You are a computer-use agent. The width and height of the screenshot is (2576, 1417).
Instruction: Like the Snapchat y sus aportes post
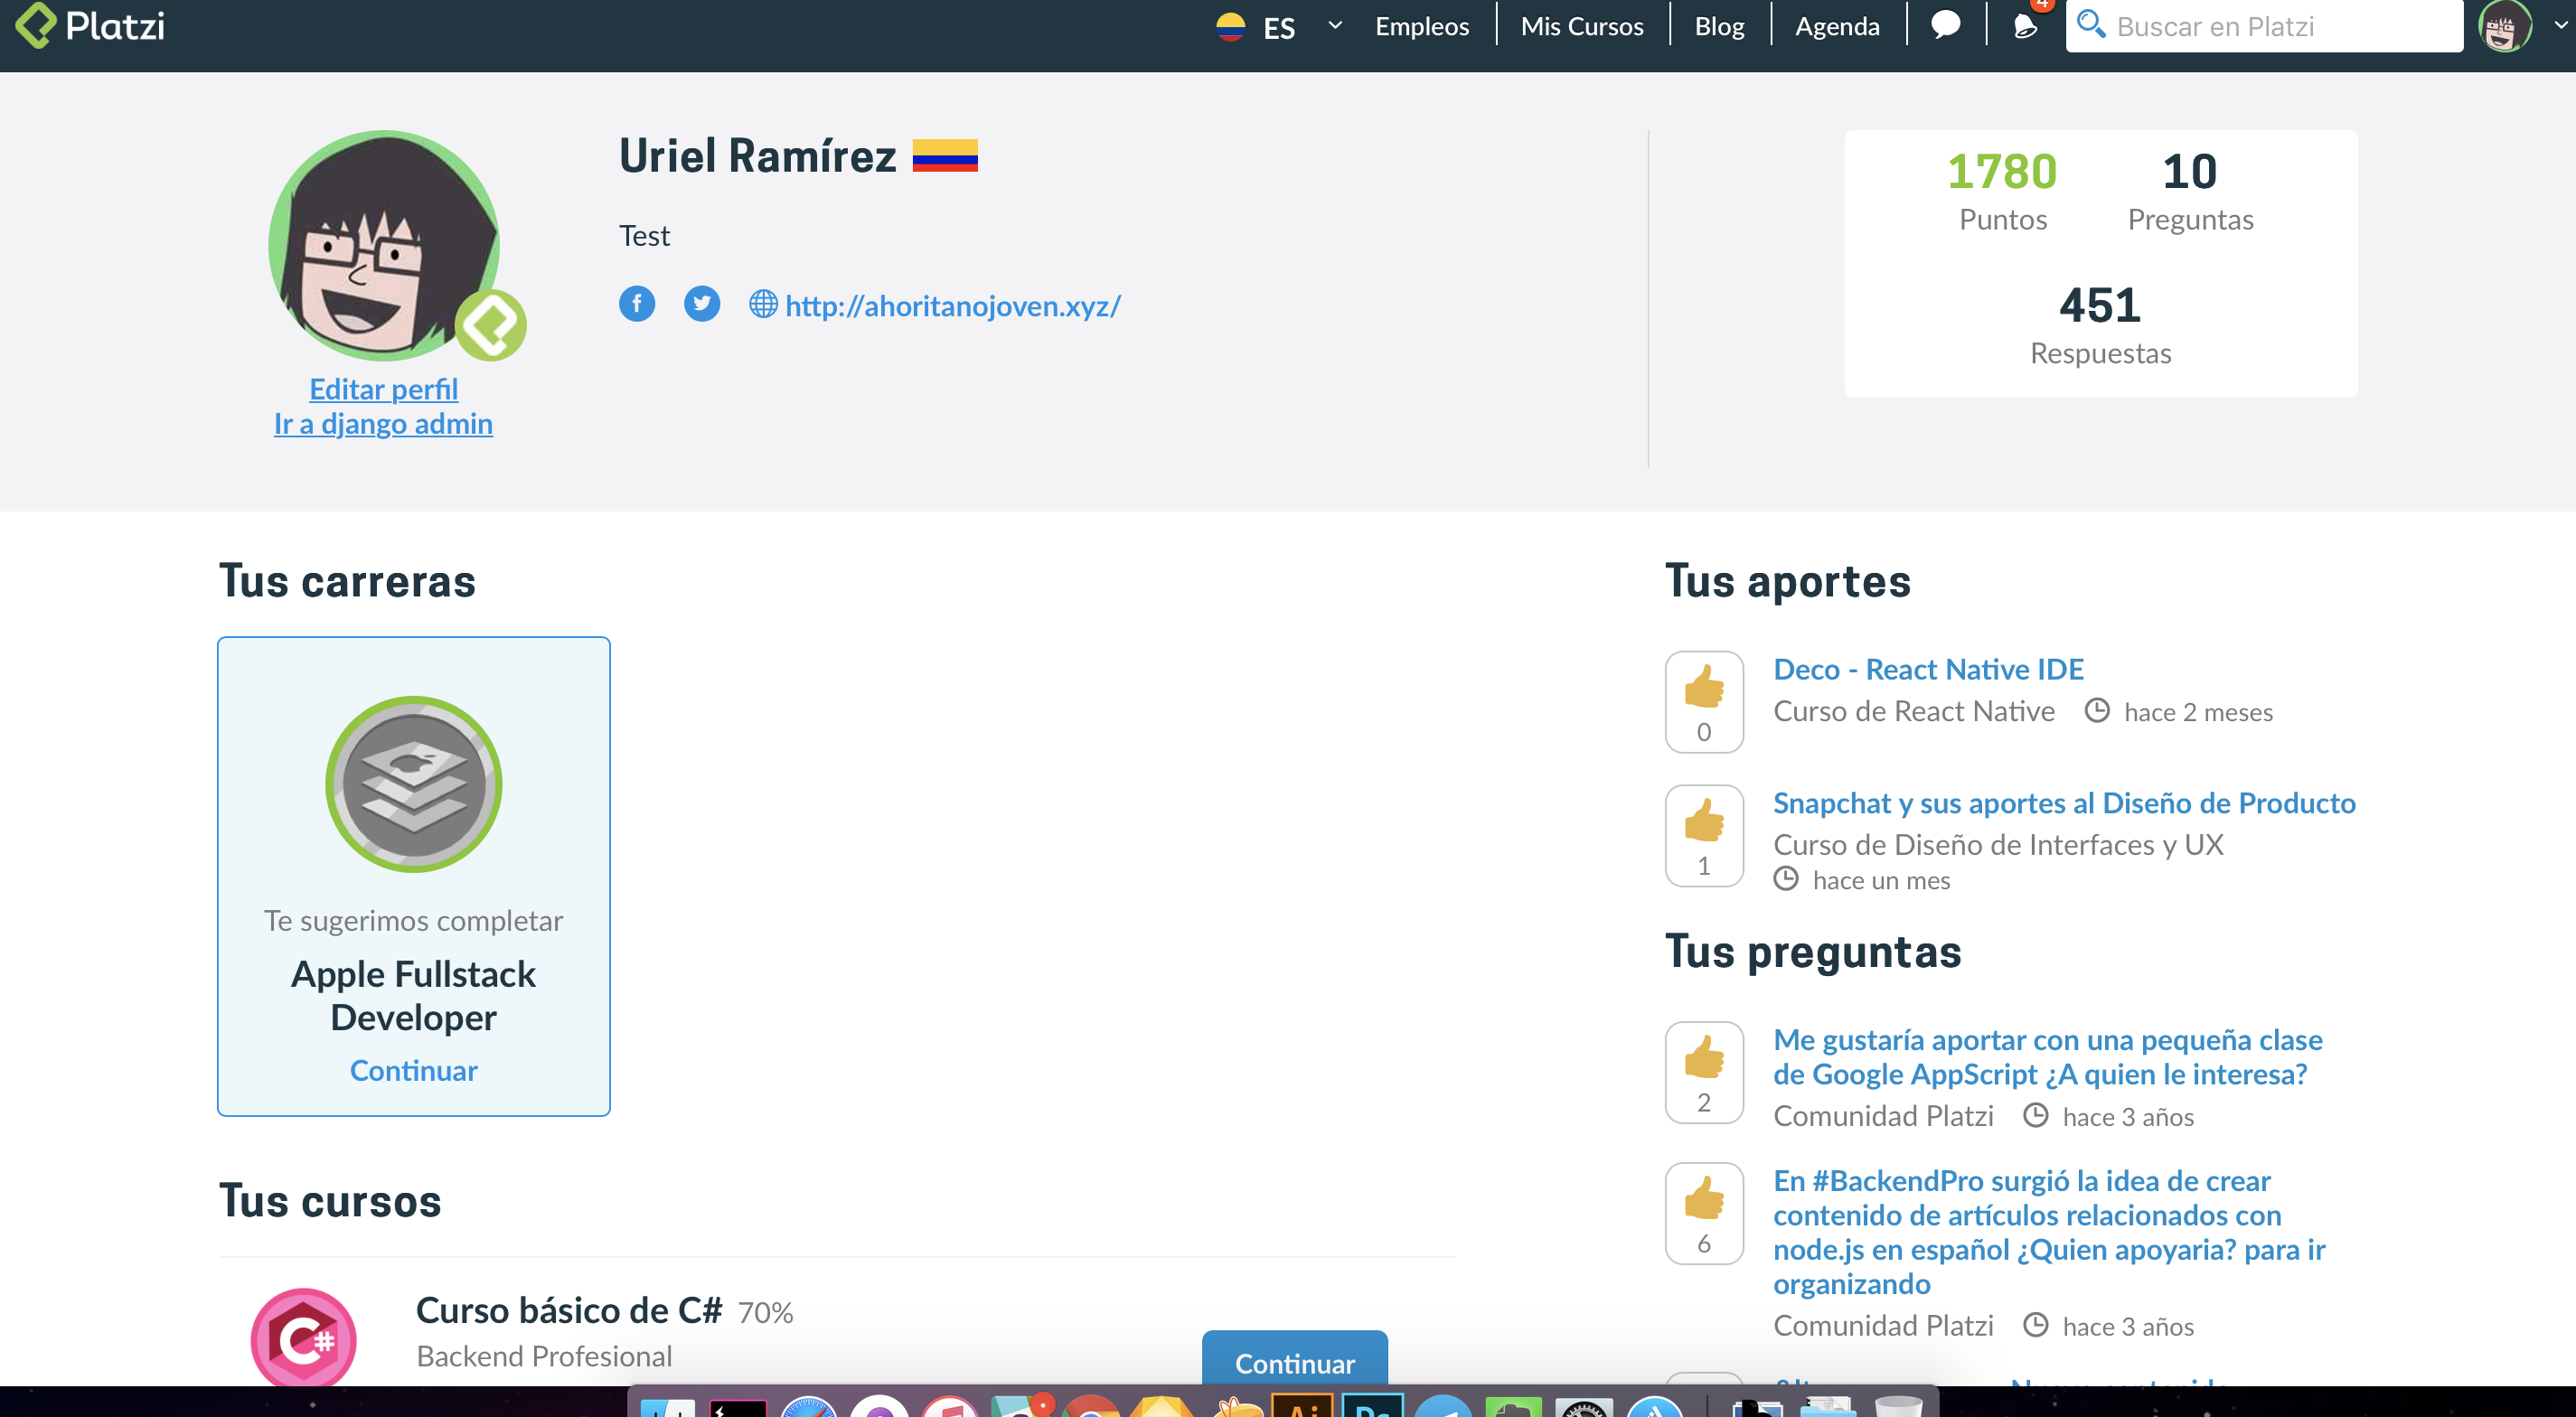pyautogui.click(x=1704, y=836)
